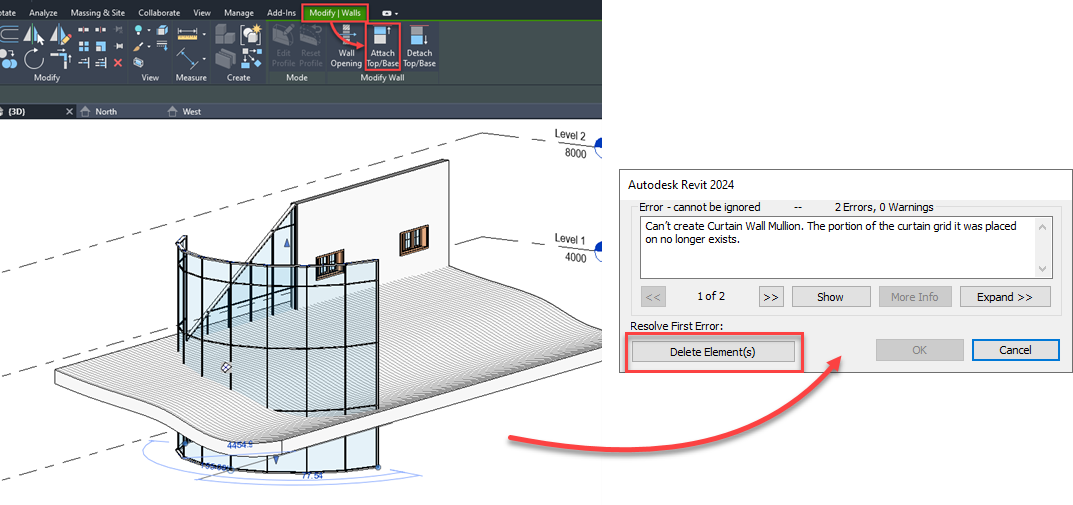The image size is (1073, 505).
Task: Click the Edit Profile tool
Action: click(x=283, y=46)
